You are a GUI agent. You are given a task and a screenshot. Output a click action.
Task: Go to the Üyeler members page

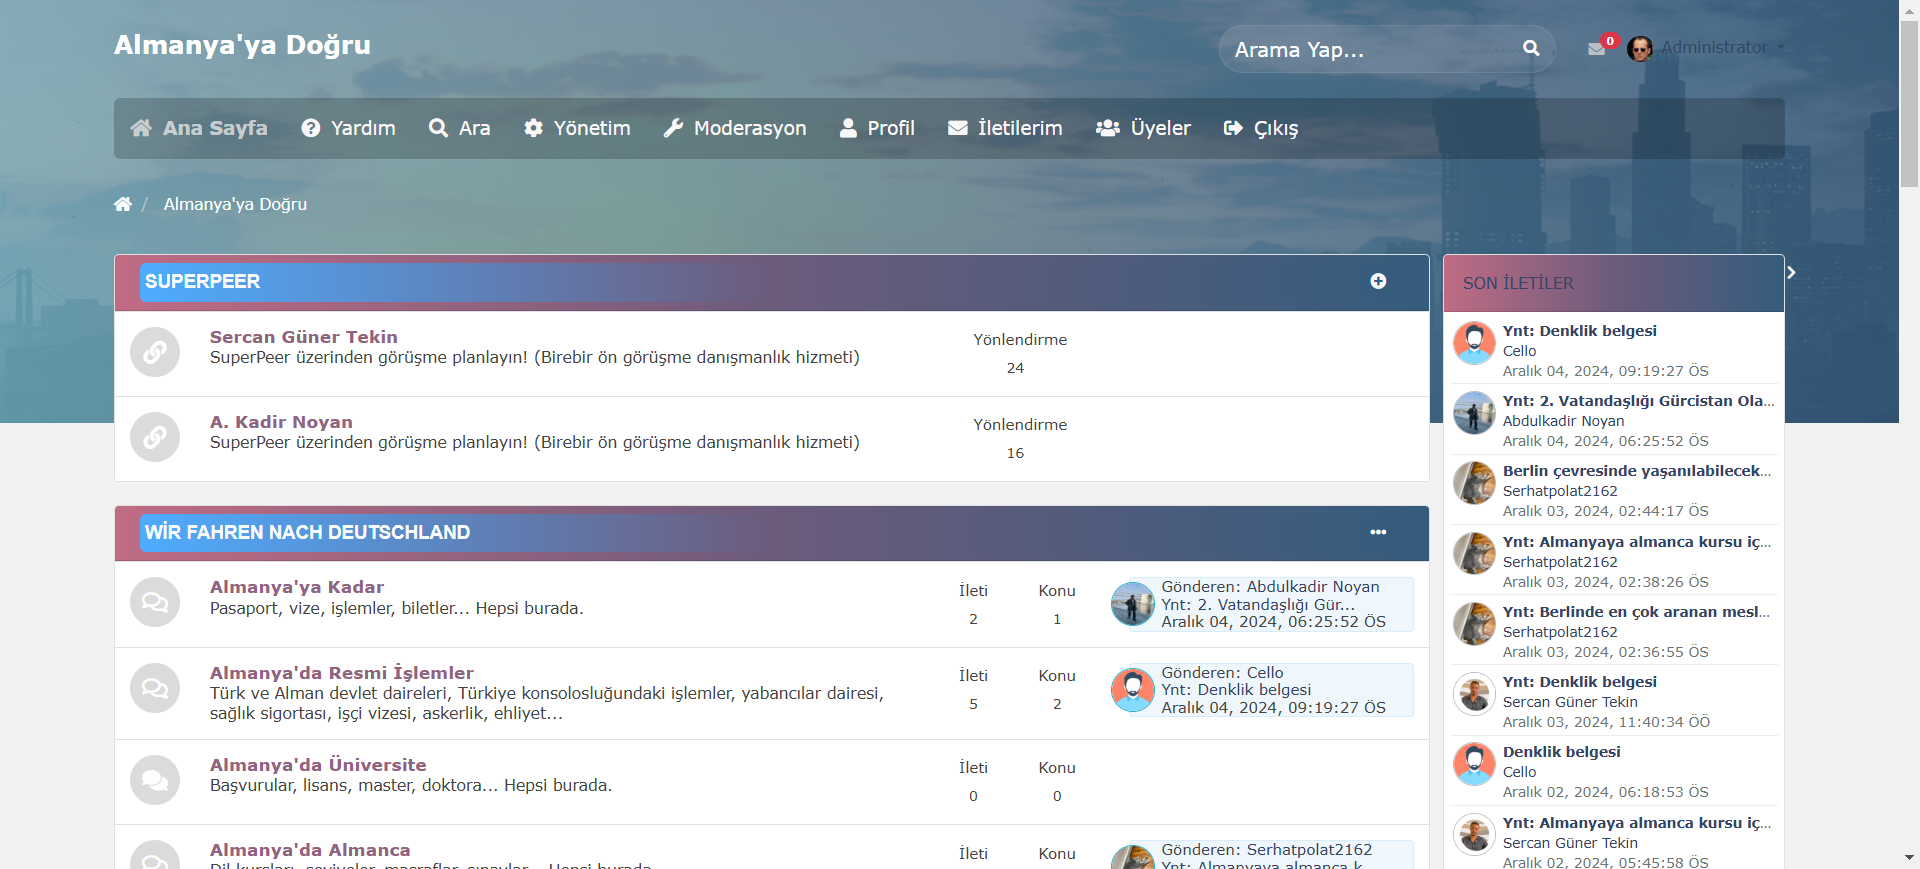point(1143,128)
